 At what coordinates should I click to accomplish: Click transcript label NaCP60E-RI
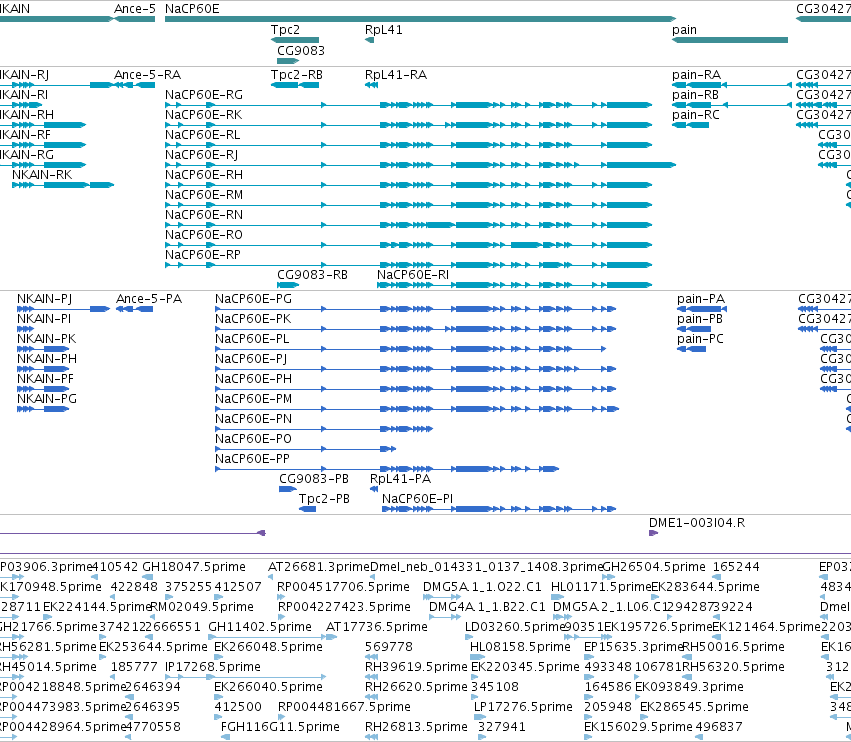pos(413,275)
